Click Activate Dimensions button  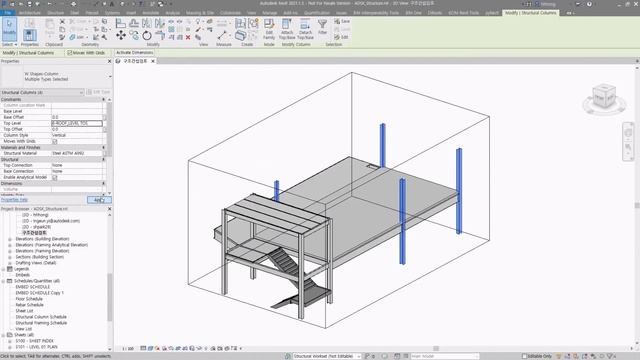tap(134, 53)
